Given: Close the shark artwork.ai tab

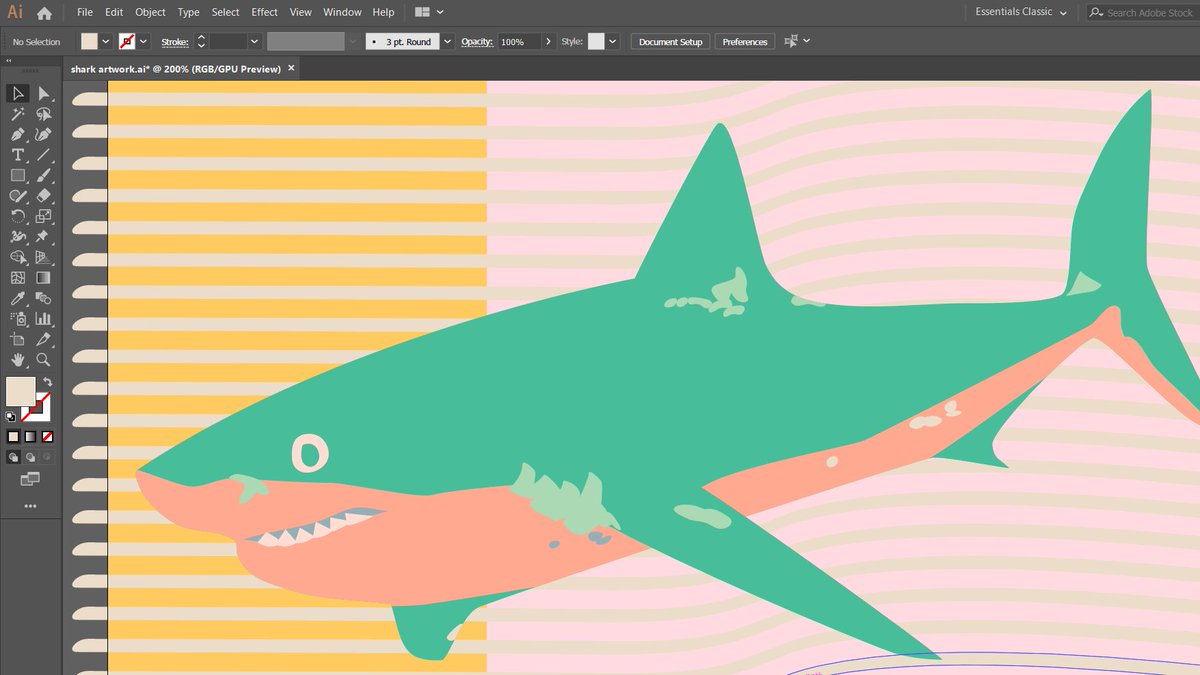Looking at the screenshot, I should point(291,68).
